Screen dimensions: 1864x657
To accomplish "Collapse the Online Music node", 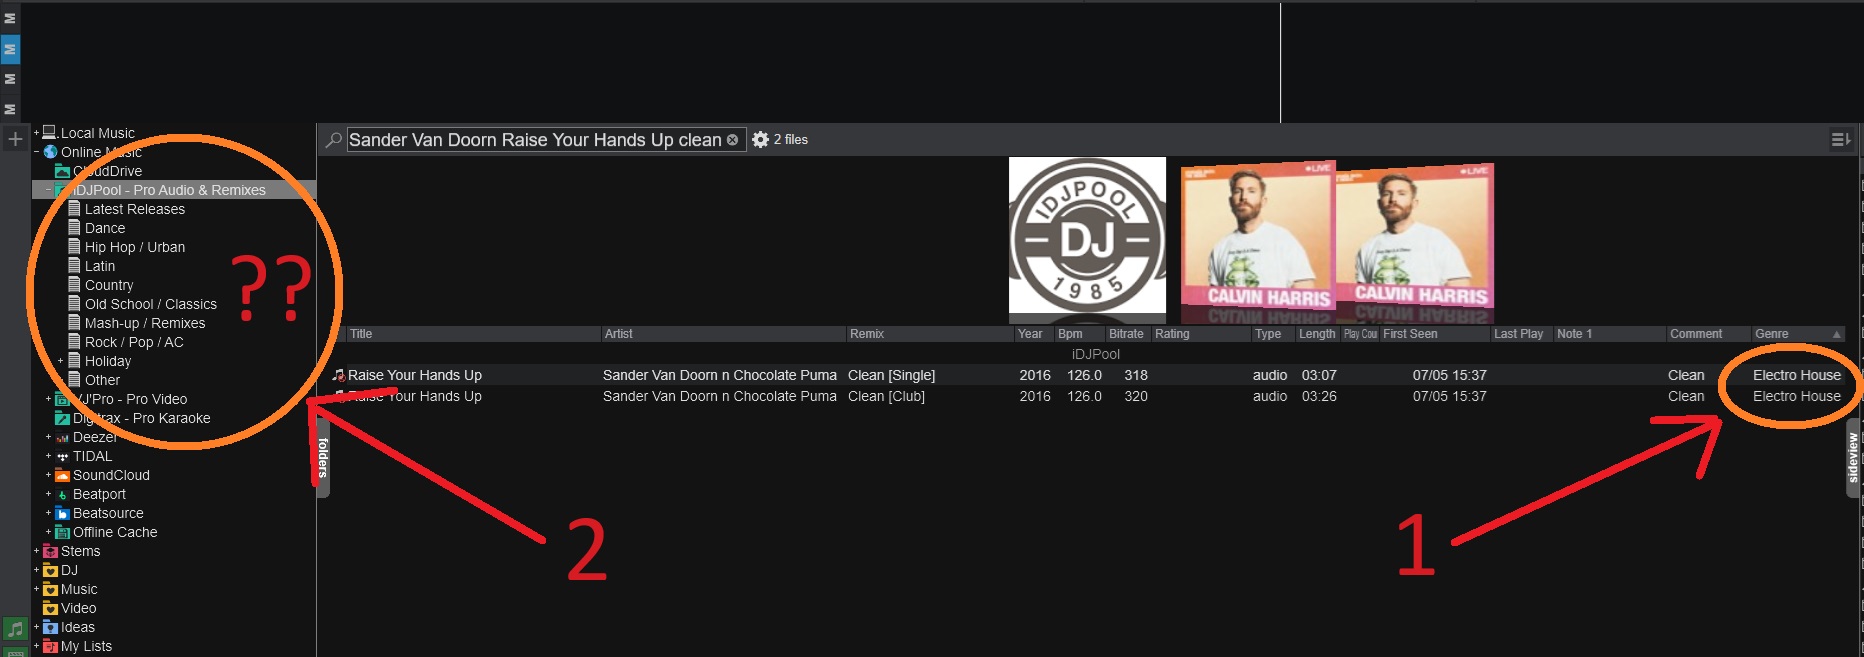I will [36, 152].
